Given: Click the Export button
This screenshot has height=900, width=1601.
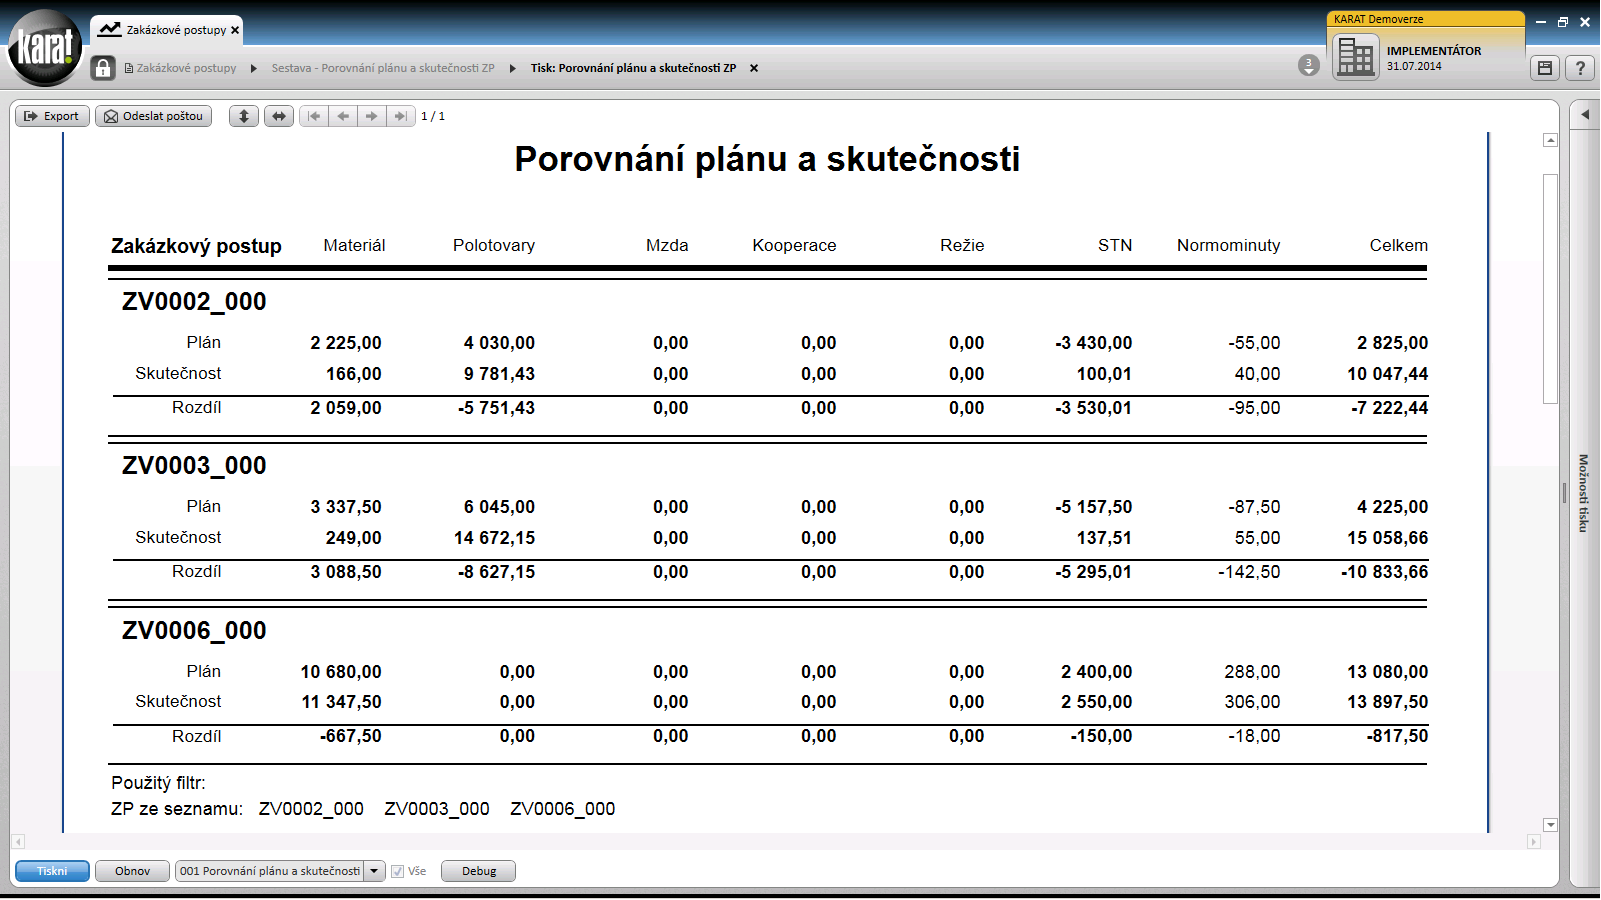Looking at the screenshot, I should (52, 116).
